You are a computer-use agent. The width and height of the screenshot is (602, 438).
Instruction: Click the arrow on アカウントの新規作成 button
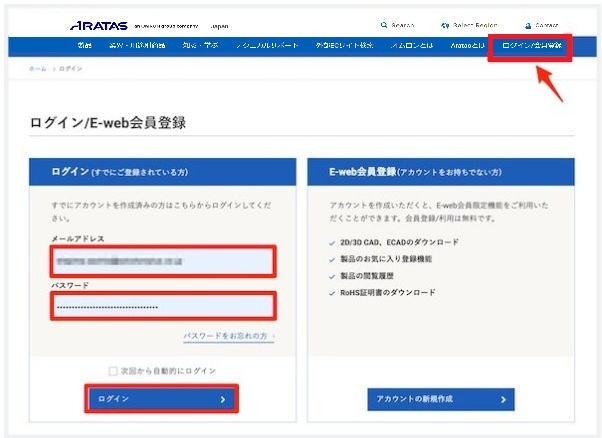coord(503,399)
